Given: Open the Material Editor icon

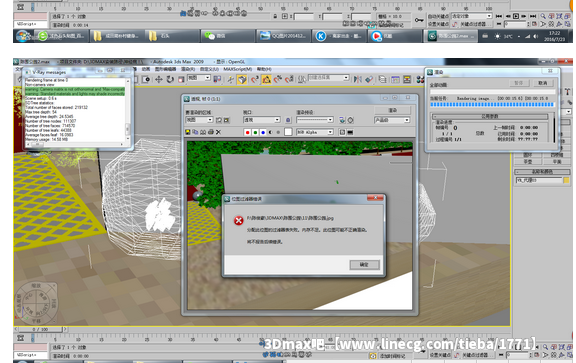Looking at the screenshot, I should 420,79.
